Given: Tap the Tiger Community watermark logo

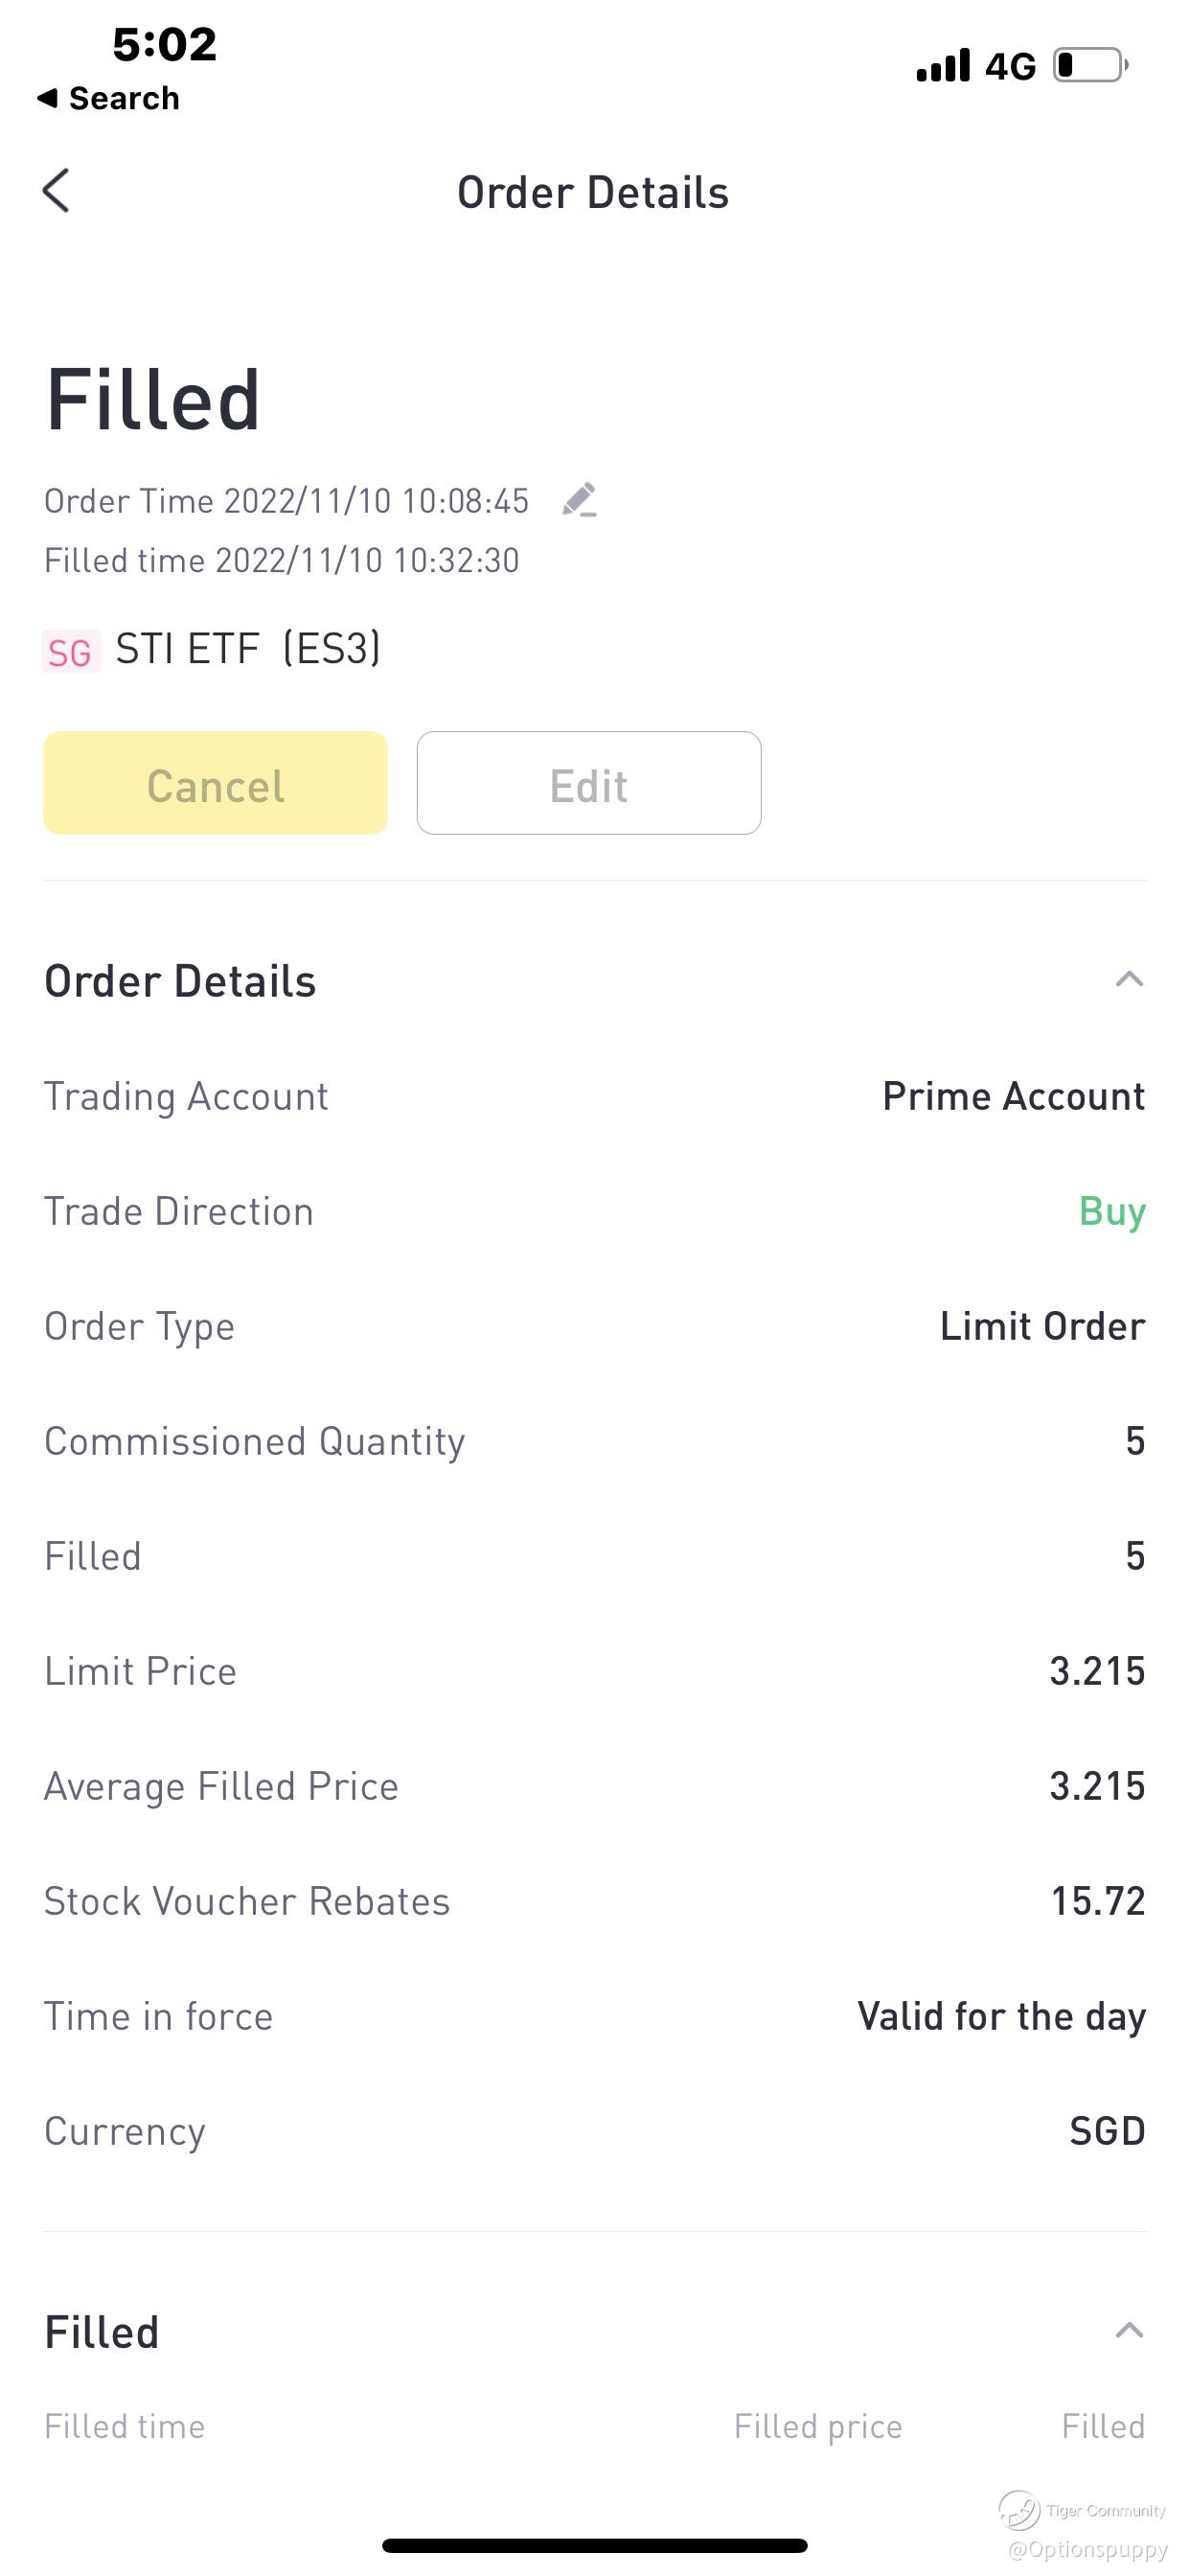Looking at the screenshot, I should click(1020, 2509).
